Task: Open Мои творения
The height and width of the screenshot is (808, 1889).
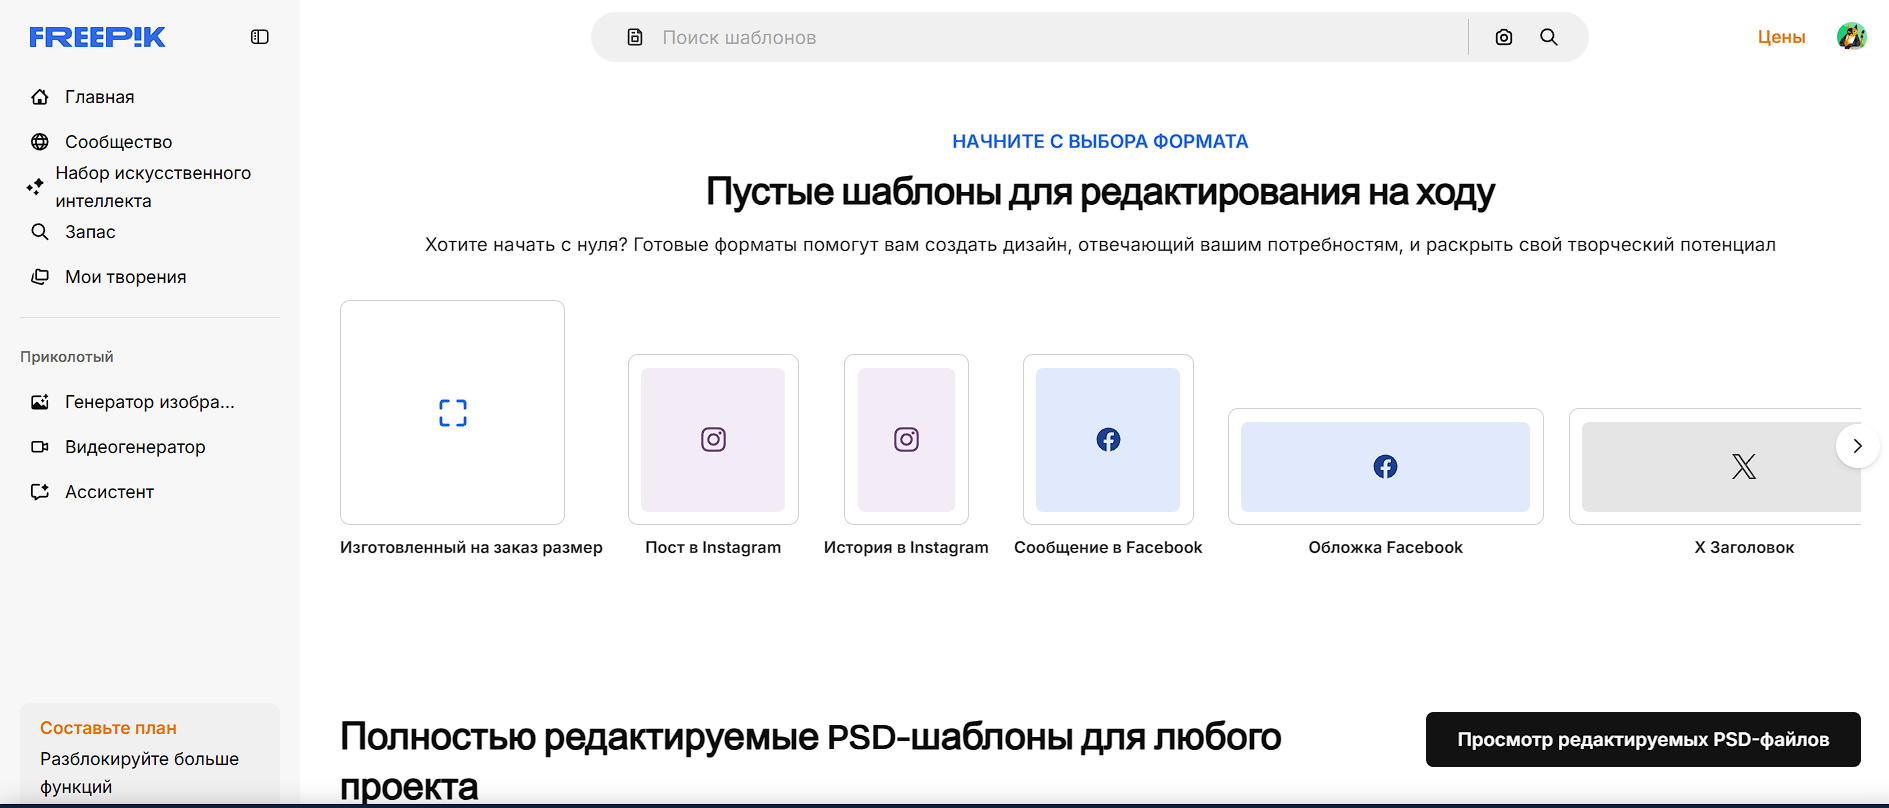Action: coord(125,277)
